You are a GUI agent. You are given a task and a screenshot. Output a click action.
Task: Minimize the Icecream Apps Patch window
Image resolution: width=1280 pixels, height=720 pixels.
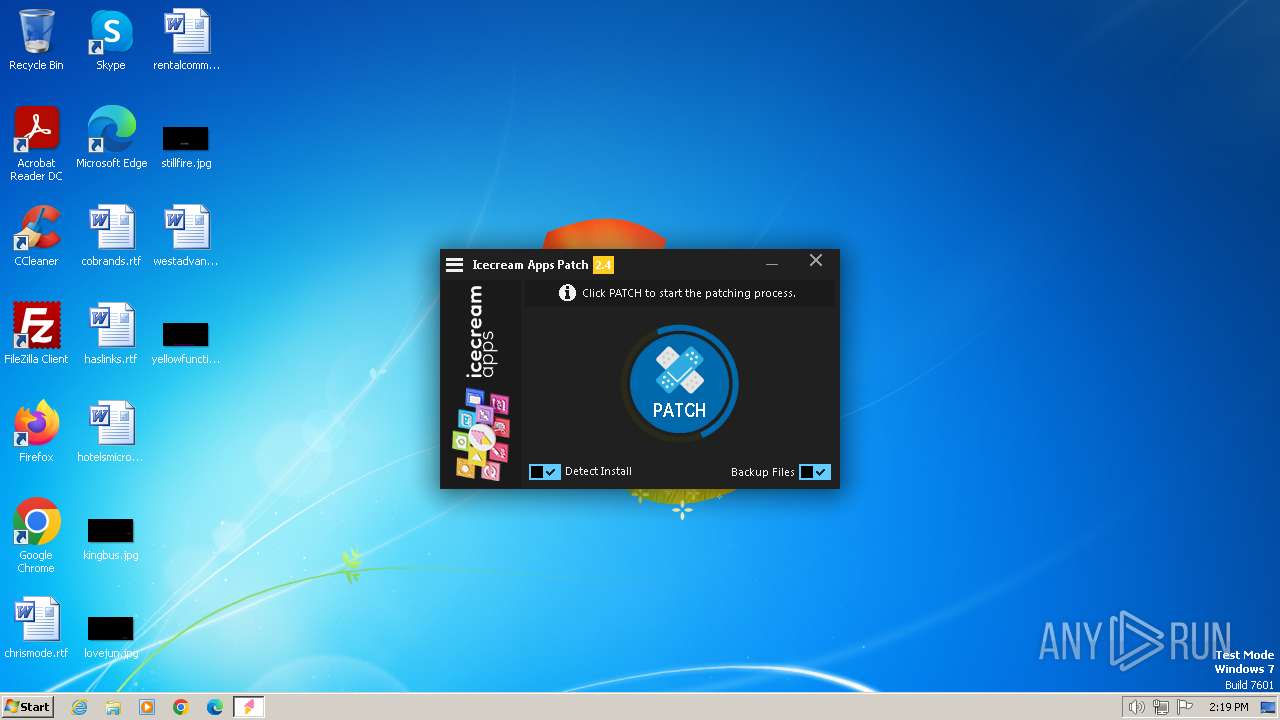click(x=772, y=264)
